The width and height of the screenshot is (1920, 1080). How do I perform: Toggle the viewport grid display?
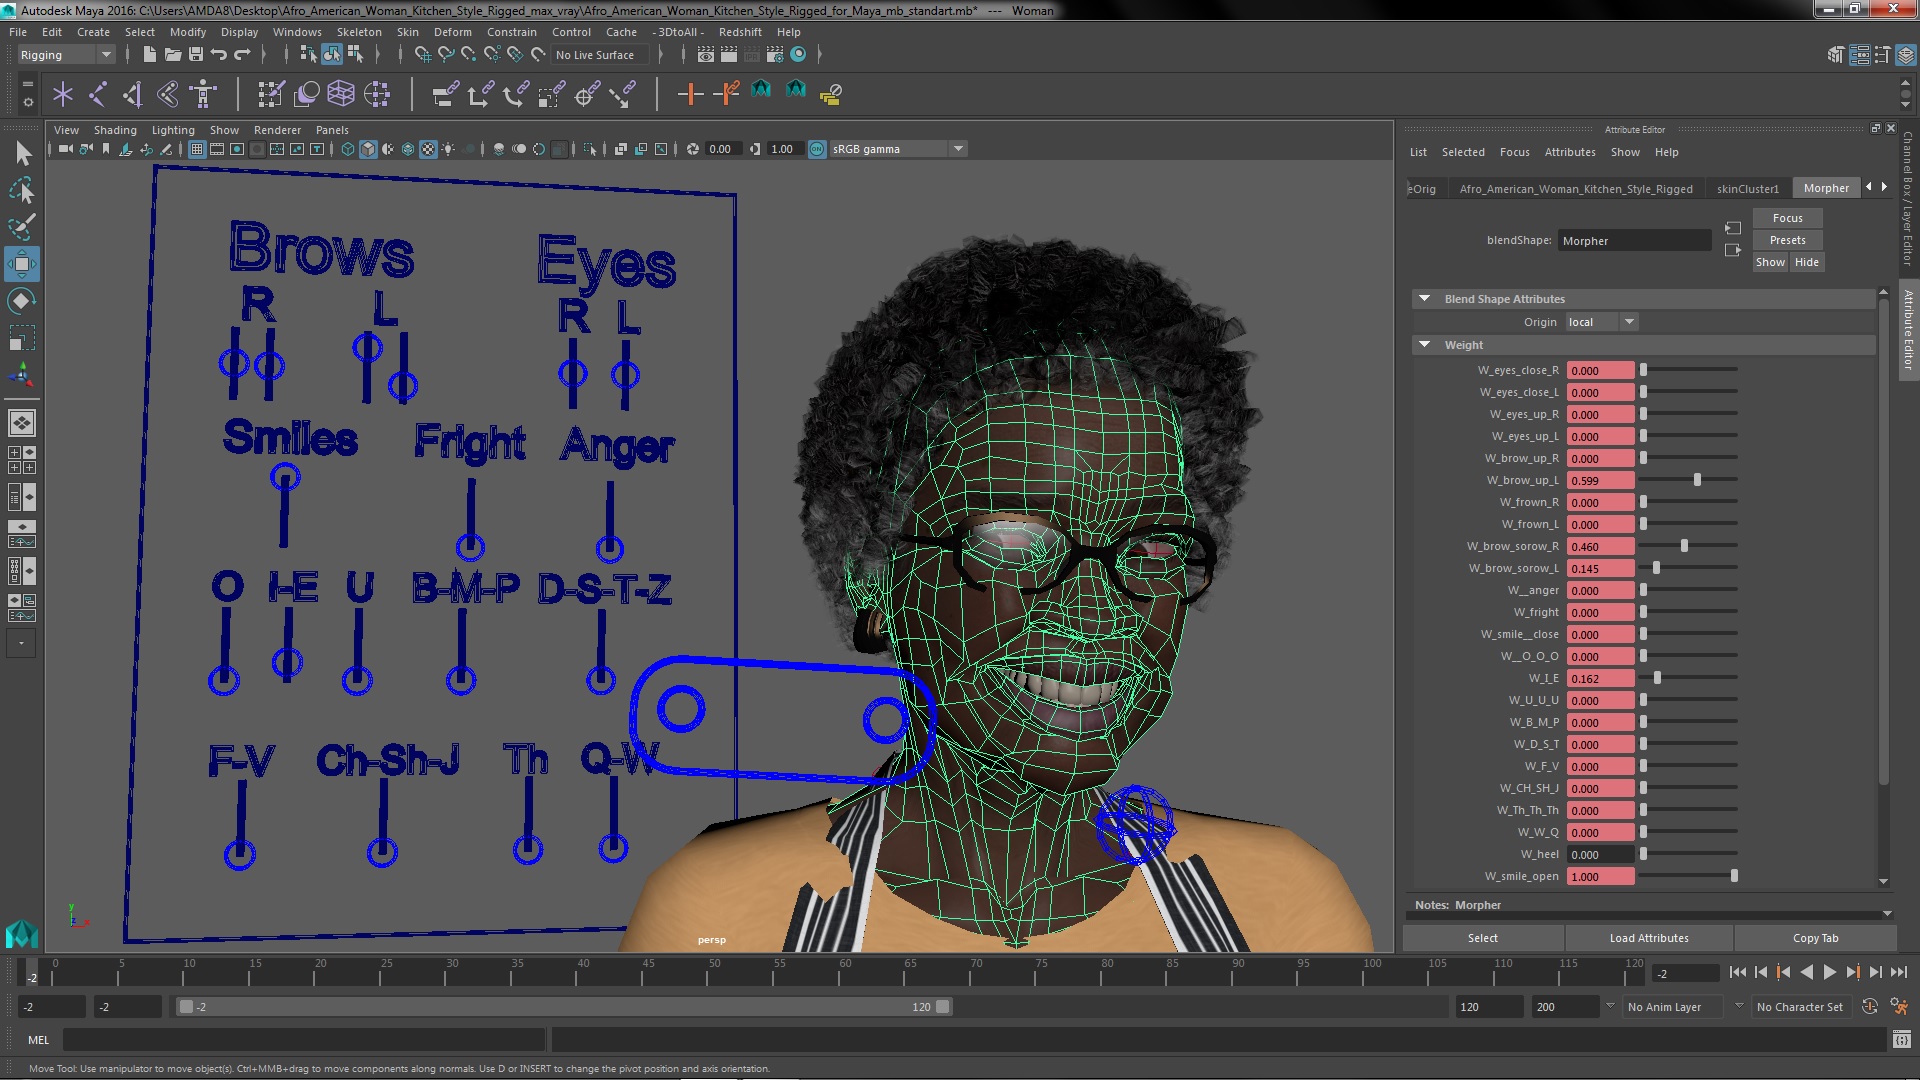point(197,149)
